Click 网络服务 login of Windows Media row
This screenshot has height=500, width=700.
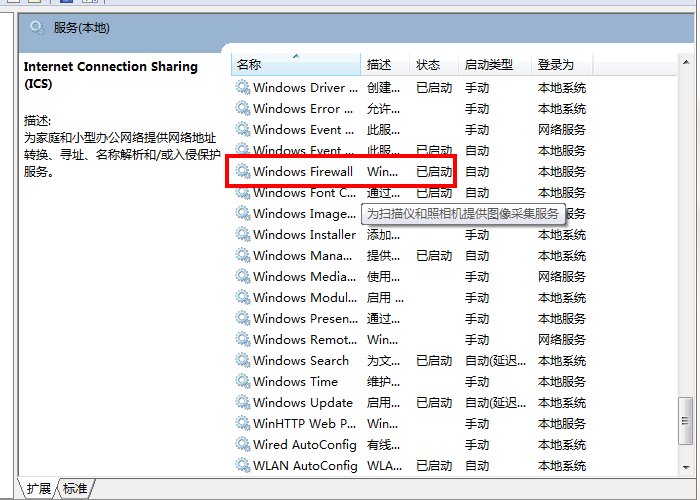tap(562, 276)
